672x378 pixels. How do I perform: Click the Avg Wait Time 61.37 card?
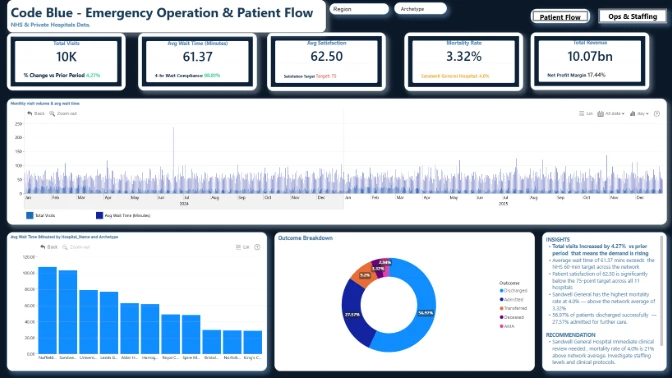(198, 61)
